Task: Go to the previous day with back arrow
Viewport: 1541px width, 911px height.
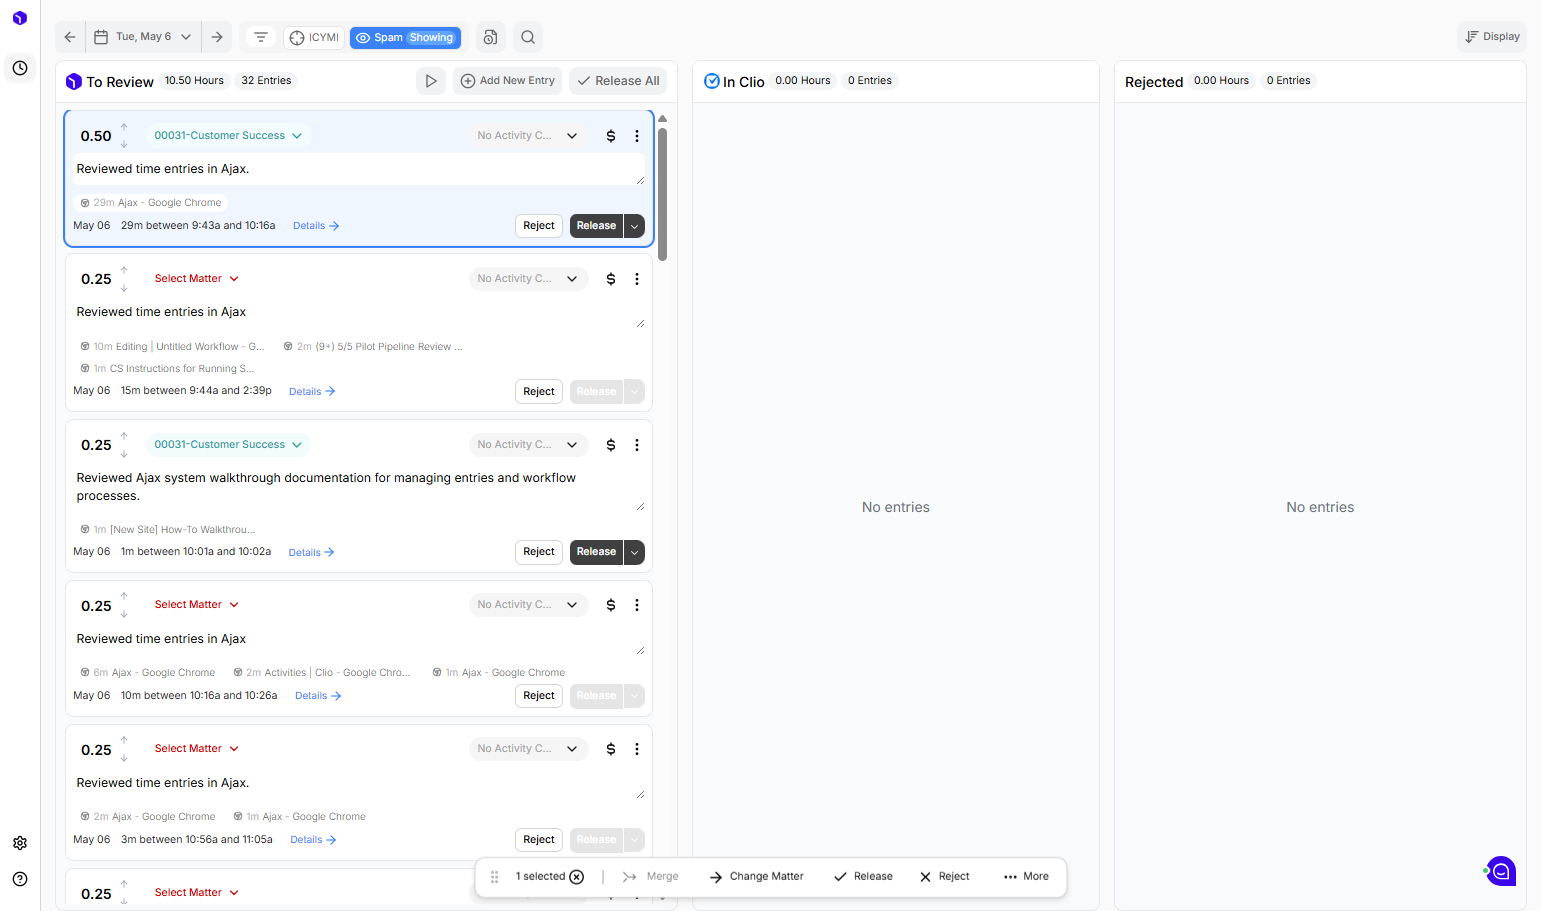Action: pyautogui.click(x=70, y=37)
